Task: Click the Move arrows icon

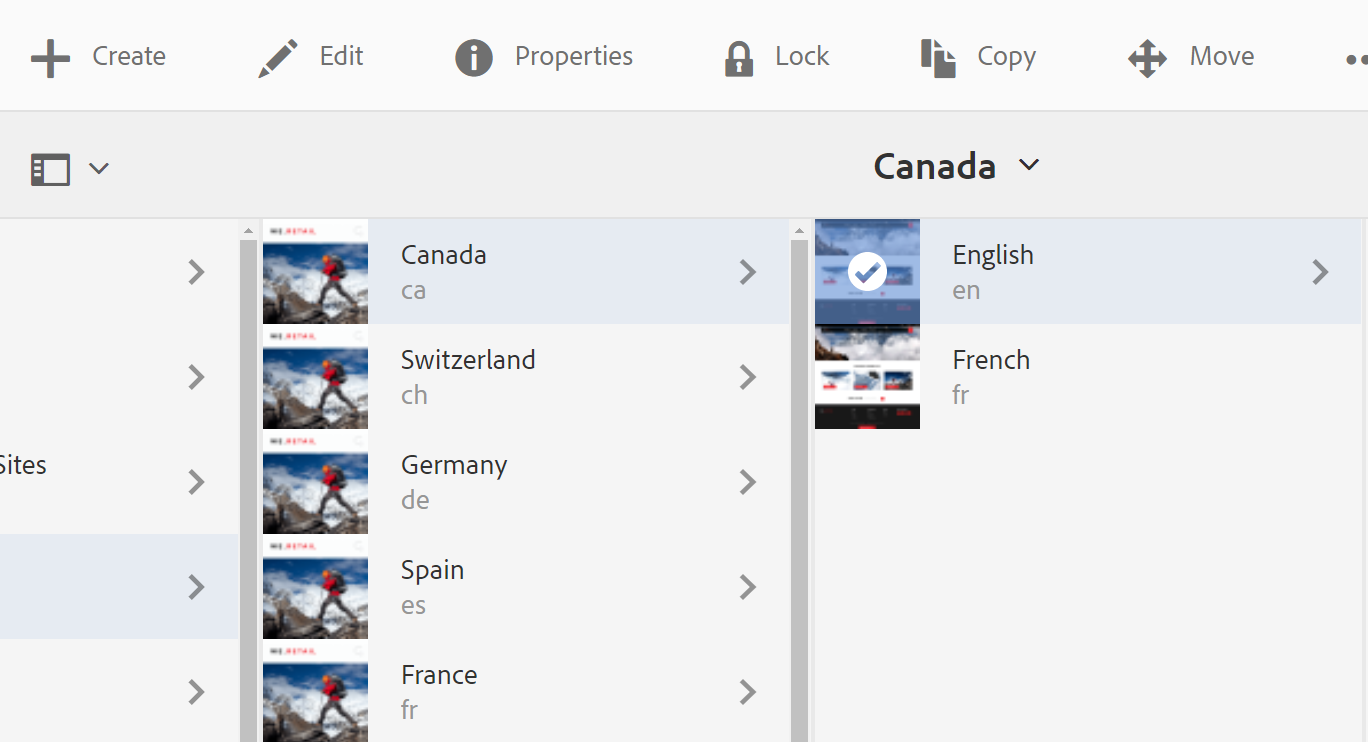Action: pyautogui.click(x=1147, y=58)
